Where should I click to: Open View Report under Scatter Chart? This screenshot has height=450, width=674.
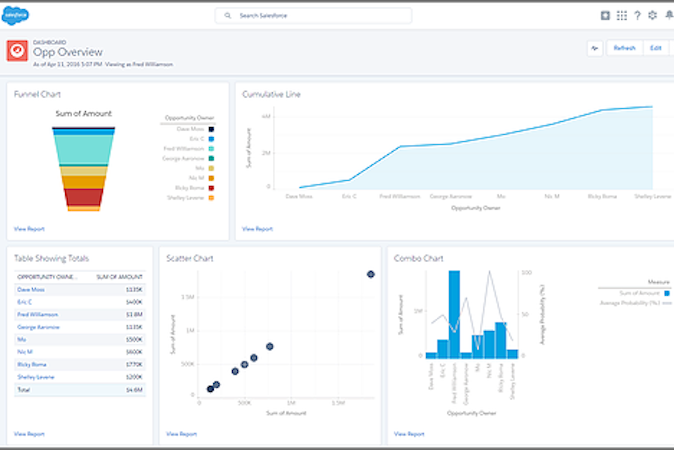(x=181, y=434)
